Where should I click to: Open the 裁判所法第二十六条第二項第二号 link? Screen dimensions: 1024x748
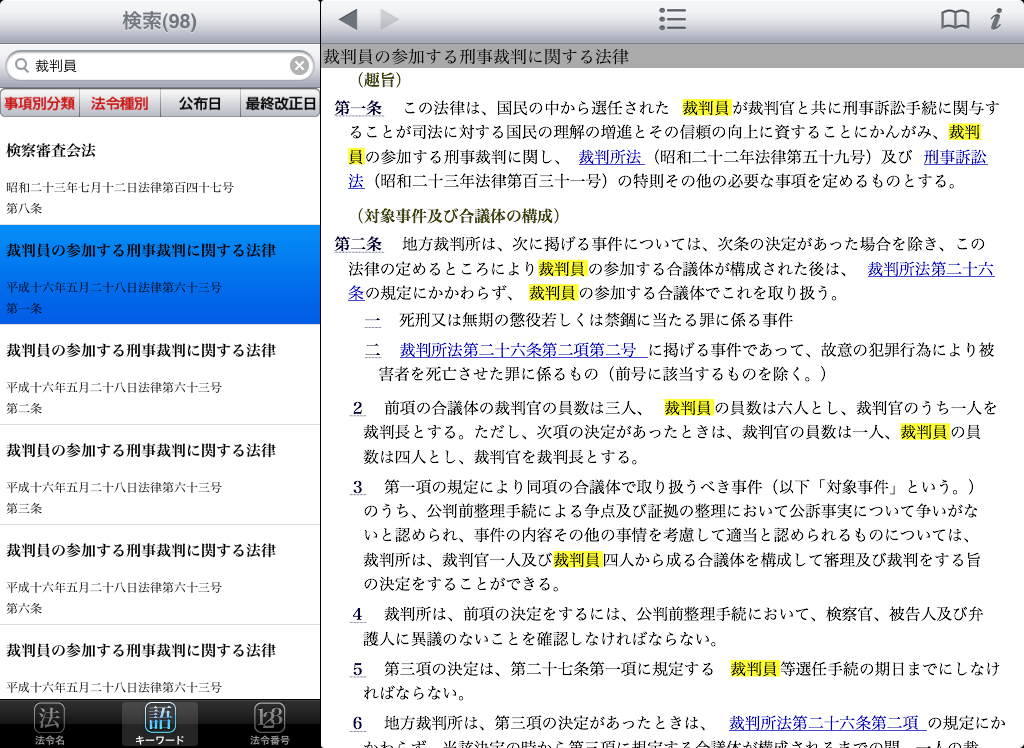pos(518,350)
